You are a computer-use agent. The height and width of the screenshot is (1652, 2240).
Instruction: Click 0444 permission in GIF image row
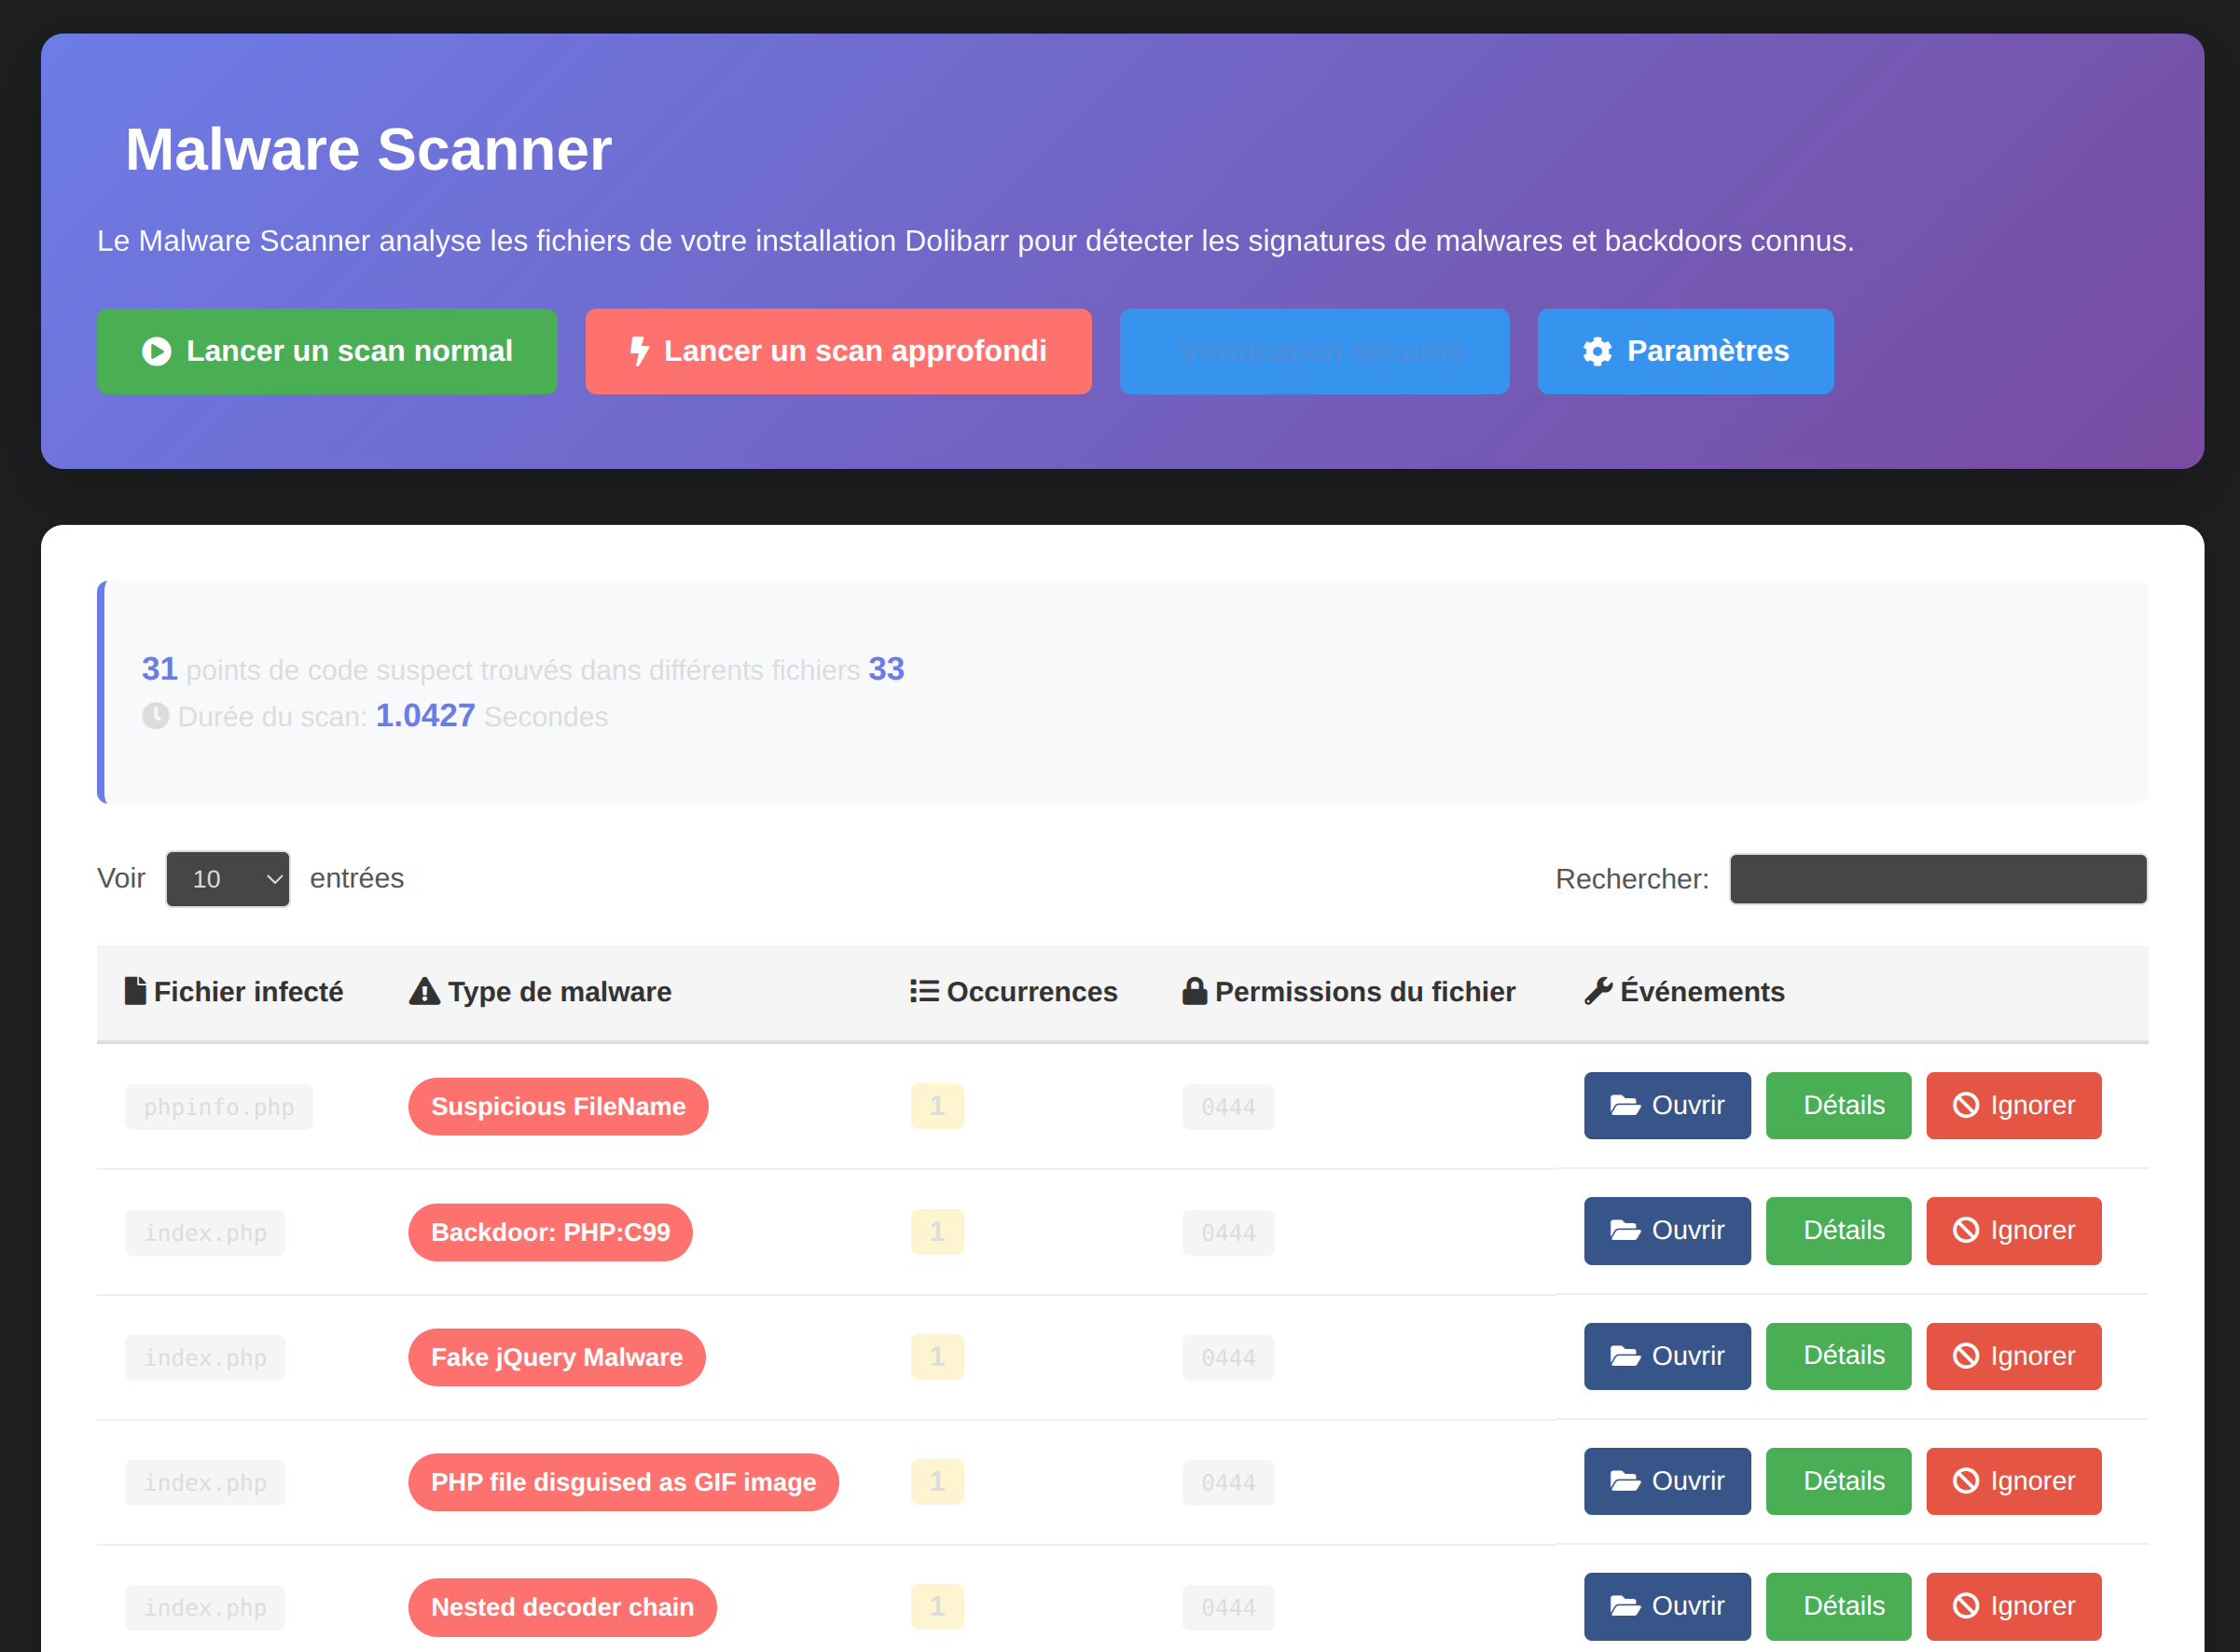point(1228,1483)
